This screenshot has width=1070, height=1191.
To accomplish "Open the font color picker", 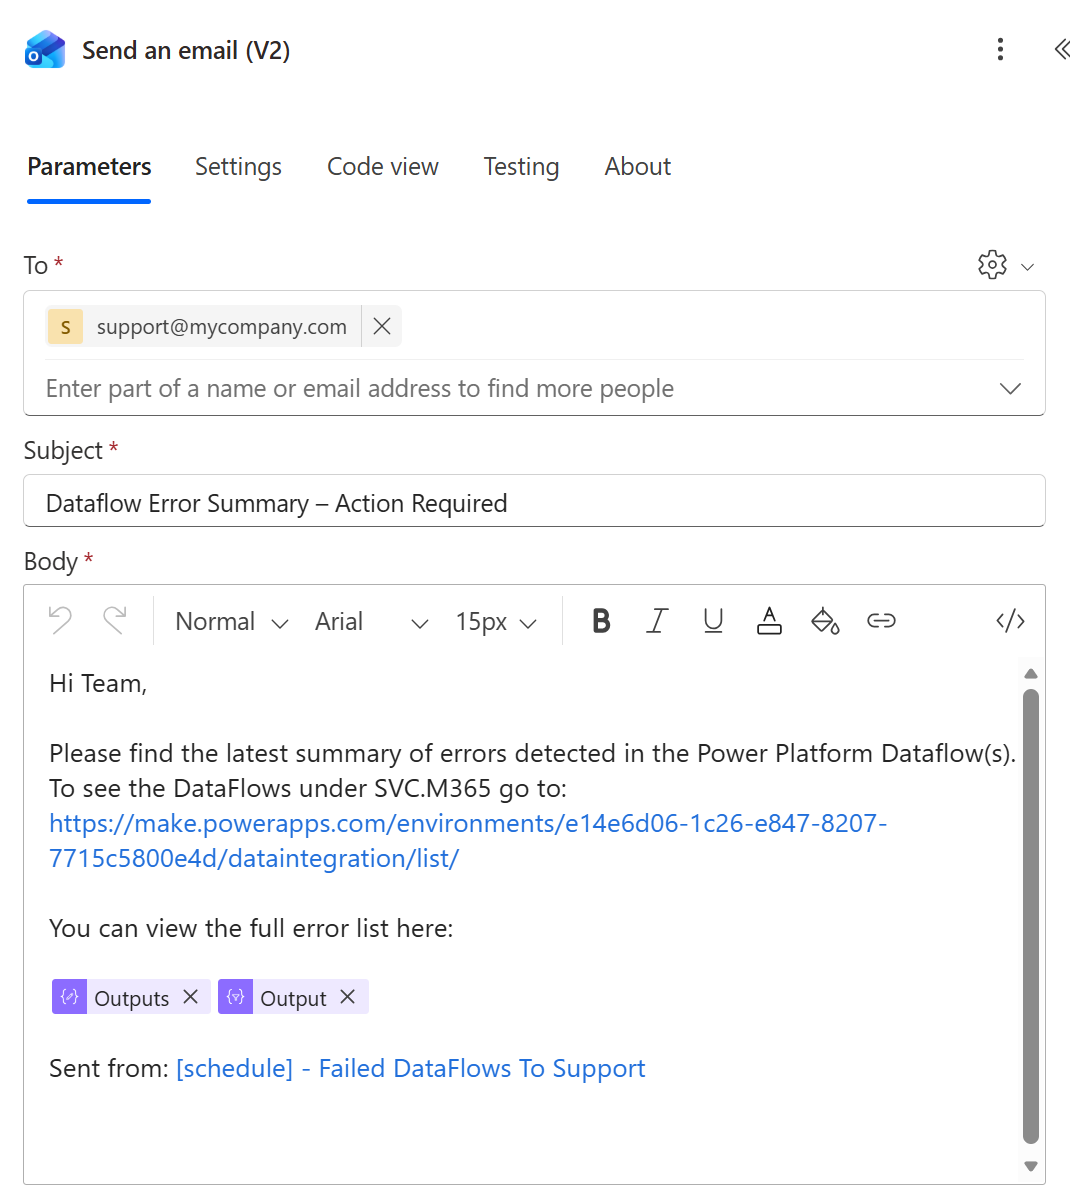I will [x=769, y=621].
